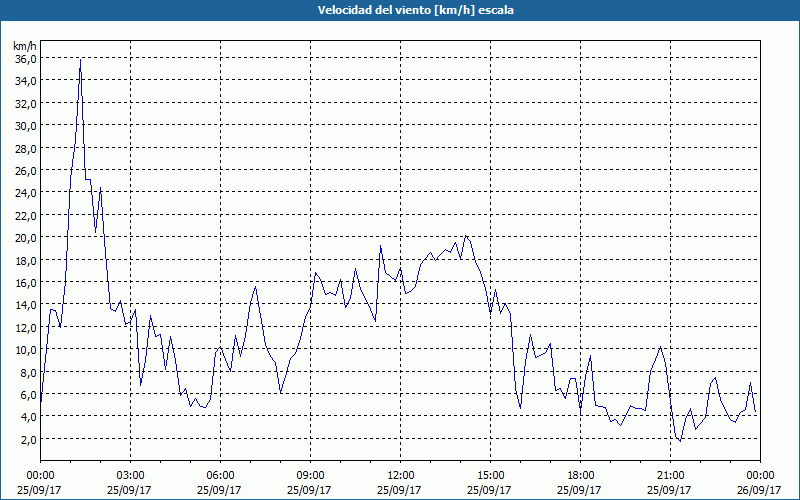Image resolution: width=800 pixels, height=500 pixels.
Task: Click the 14,0 y-axis value
Action: click(x=27, y=305)
